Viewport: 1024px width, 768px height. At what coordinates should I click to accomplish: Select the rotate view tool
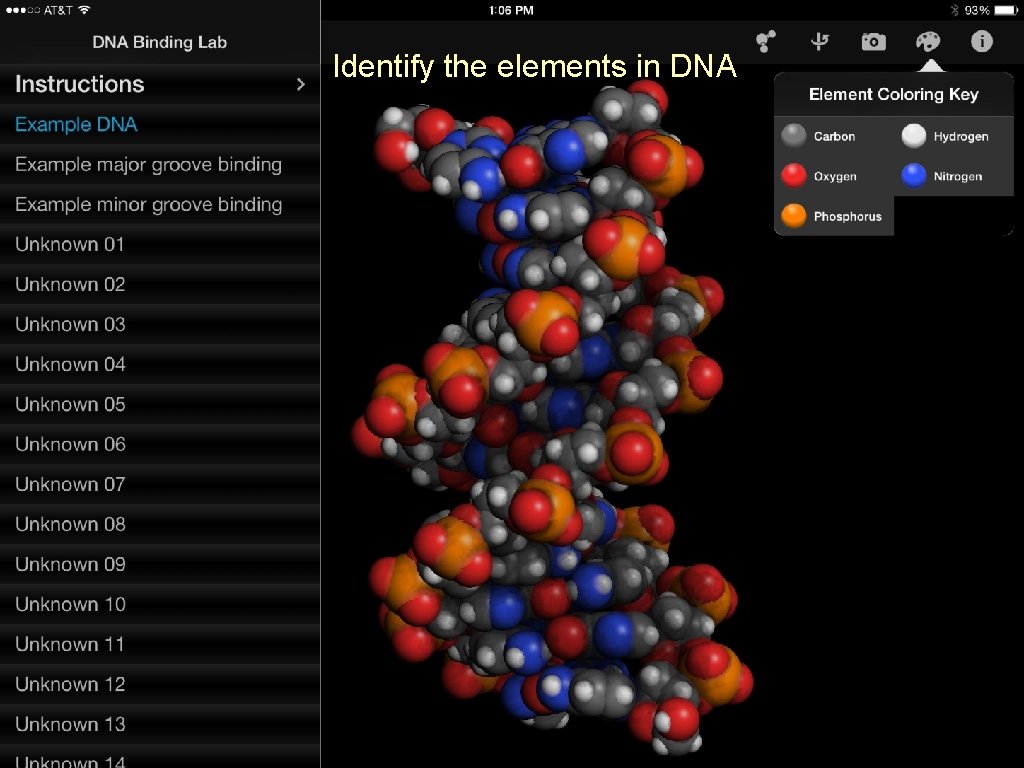click(x=819, y=41)
